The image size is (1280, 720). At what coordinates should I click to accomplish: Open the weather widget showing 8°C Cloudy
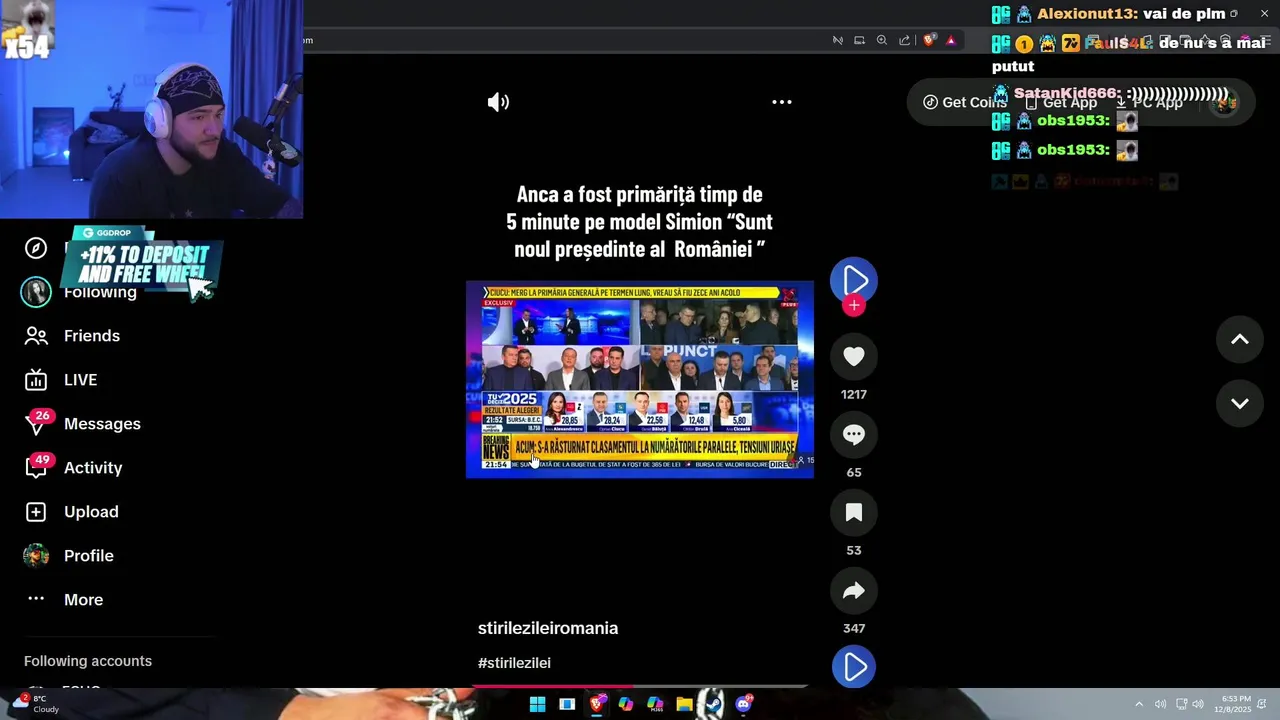35,704
